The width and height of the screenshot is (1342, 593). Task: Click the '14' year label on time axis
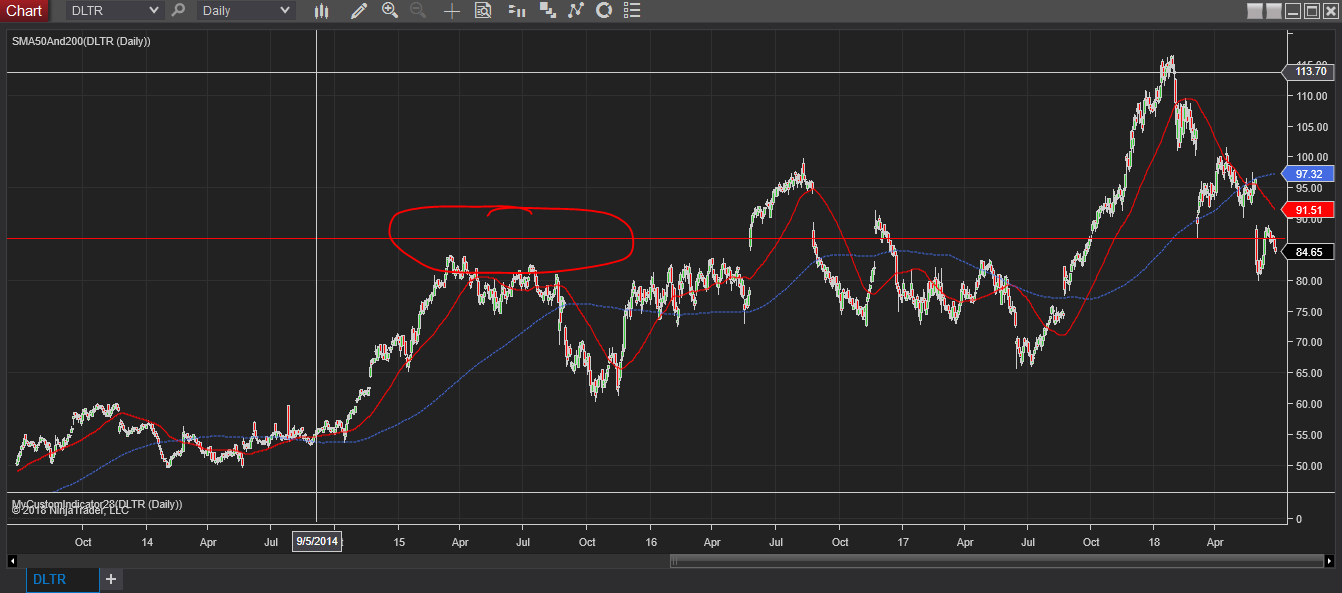[146, 542]
